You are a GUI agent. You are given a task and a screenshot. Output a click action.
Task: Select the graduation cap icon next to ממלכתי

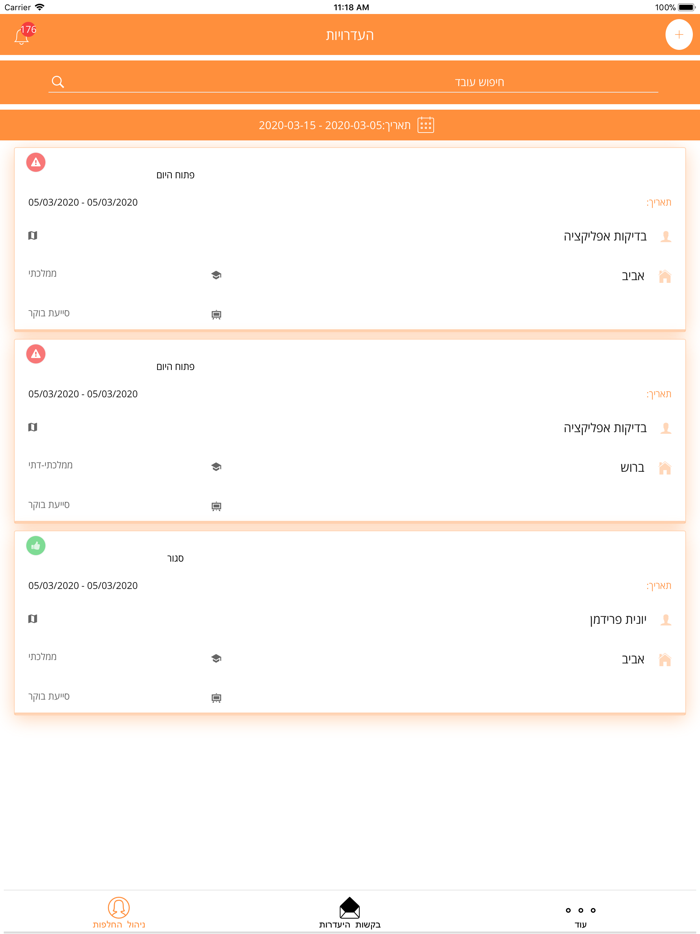click(x=217, y=273)
